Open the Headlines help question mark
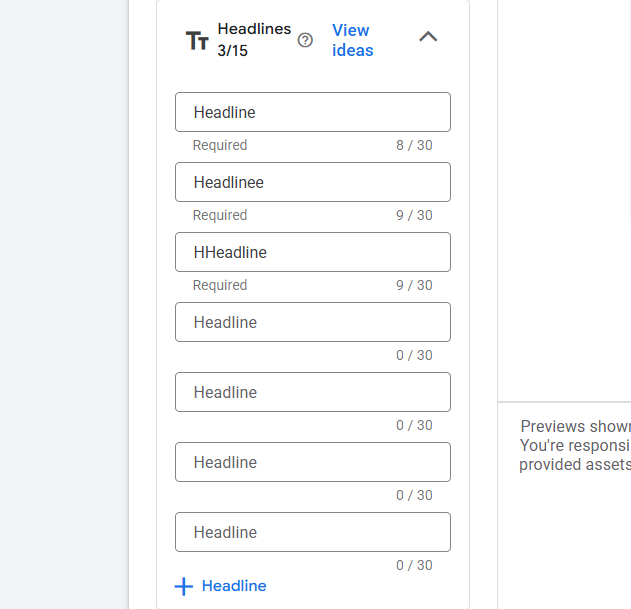Screen dimensions: 631x609 [x=305, y=40]
